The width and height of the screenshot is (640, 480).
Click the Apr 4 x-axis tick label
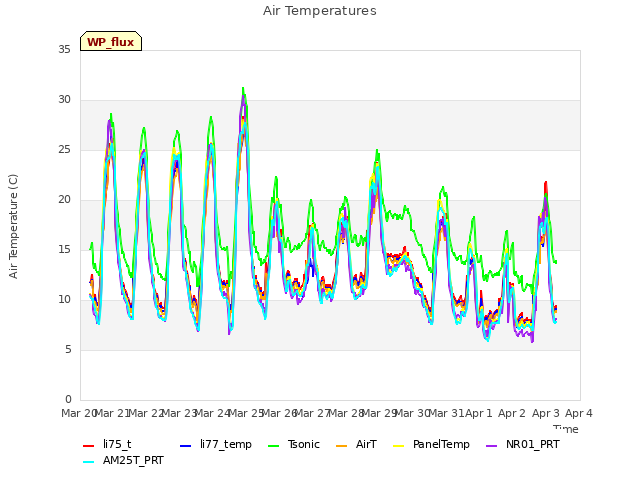[x=579, y=413]
